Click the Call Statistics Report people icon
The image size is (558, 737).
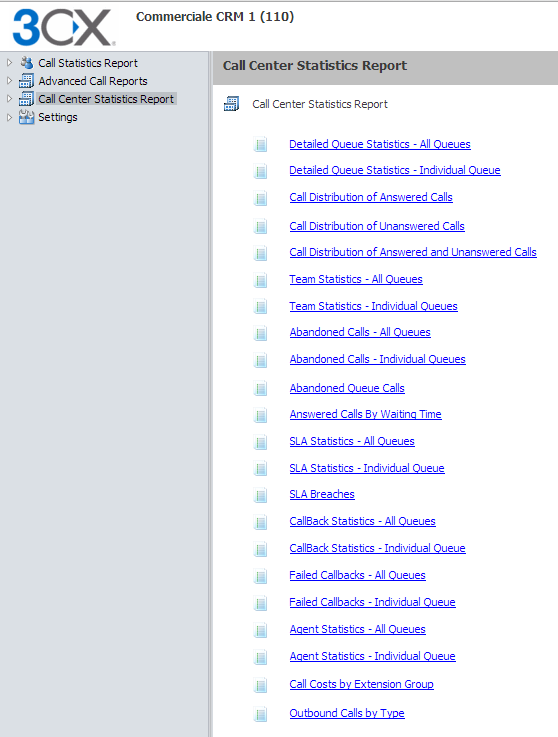pyautogui.click(x=26, y=63)
